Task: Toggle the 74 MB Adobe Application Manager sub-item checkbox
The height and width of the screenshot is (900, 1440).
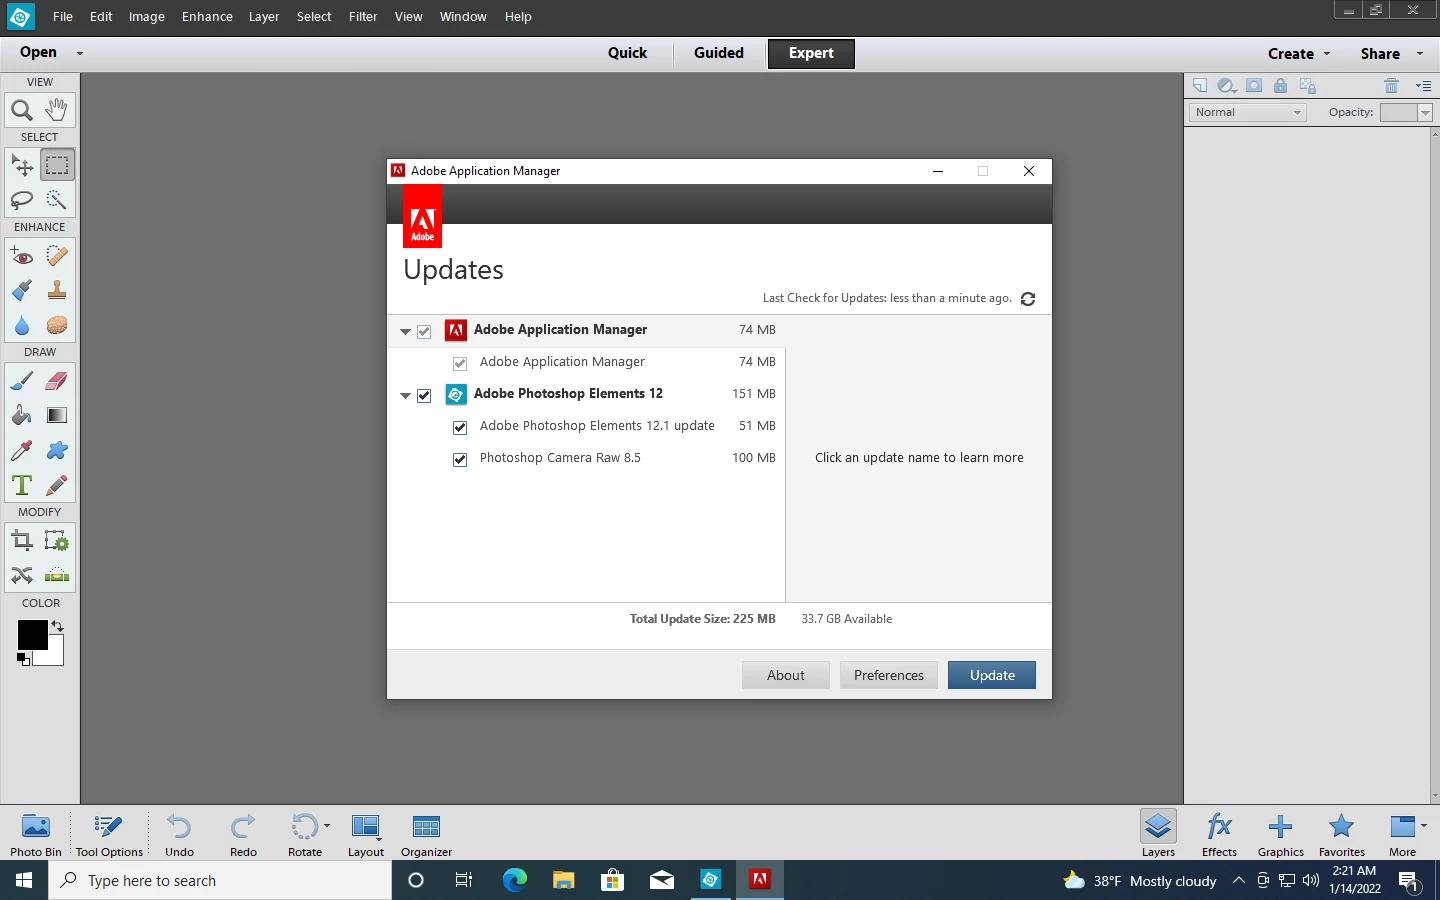Action: coord(460,363)
